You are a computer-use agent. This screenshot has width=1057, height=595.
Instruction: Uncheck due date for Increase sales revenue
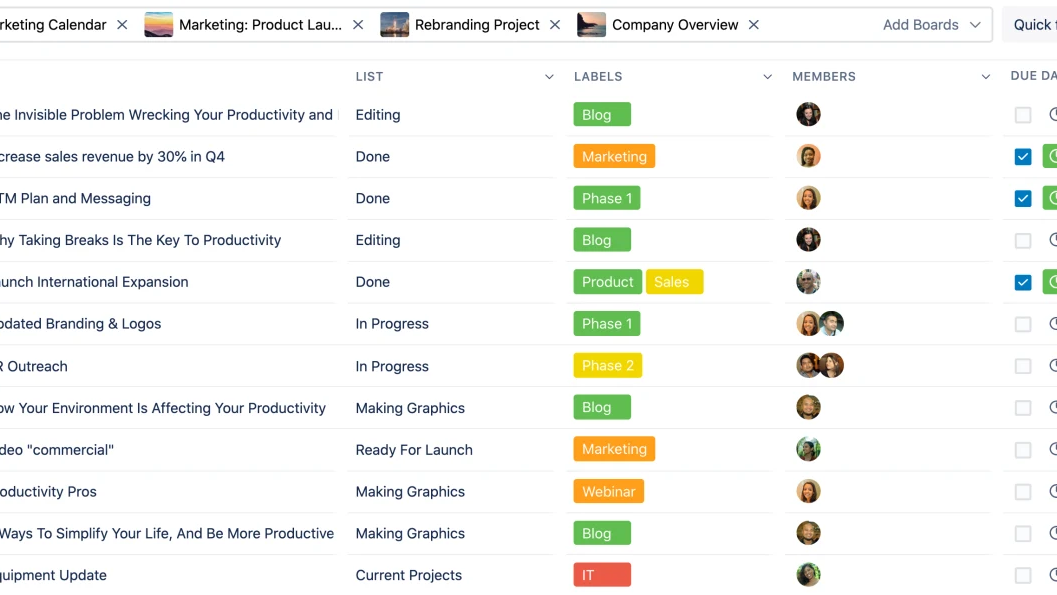[1023, 157]
